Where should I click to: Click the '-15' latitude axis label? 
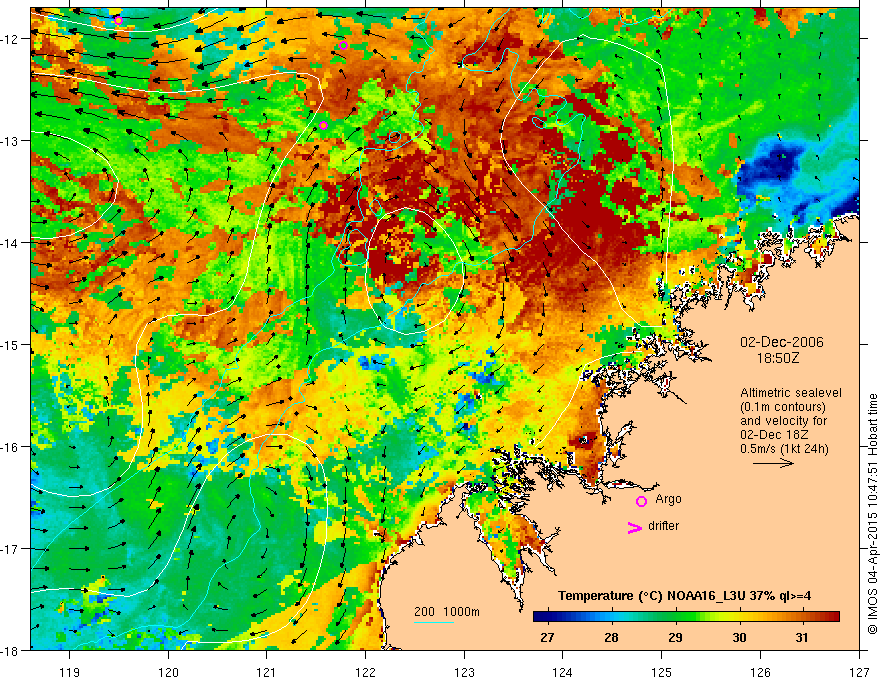point(10,344)
